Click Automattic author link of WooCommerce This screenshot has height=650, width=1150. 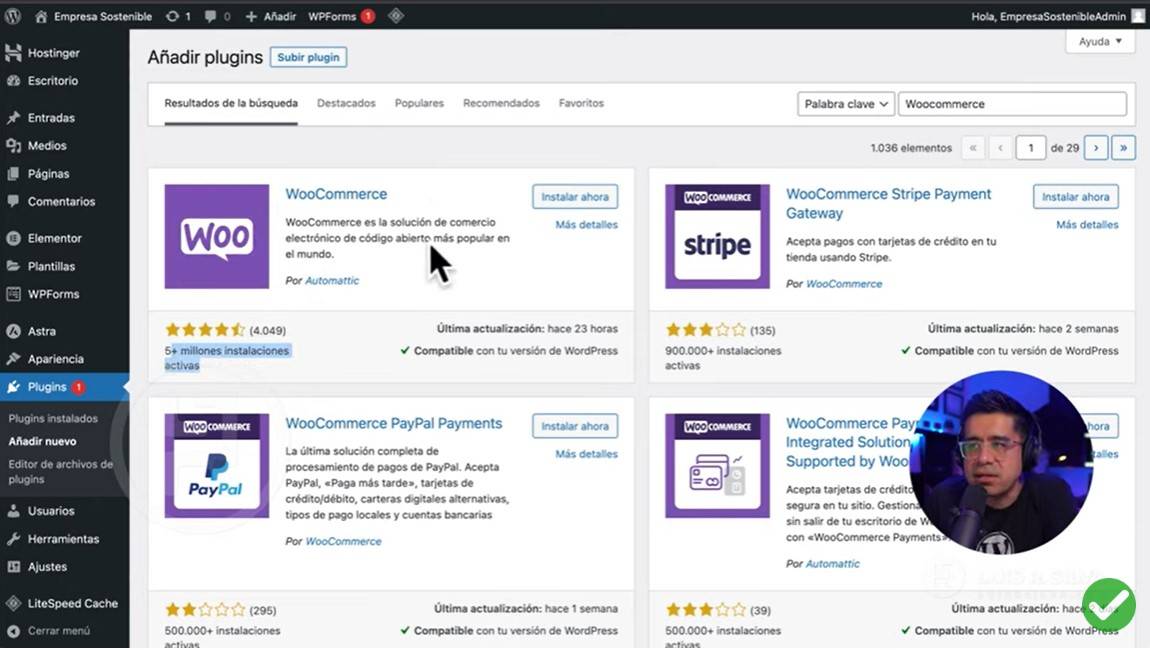tap(332, 280)
